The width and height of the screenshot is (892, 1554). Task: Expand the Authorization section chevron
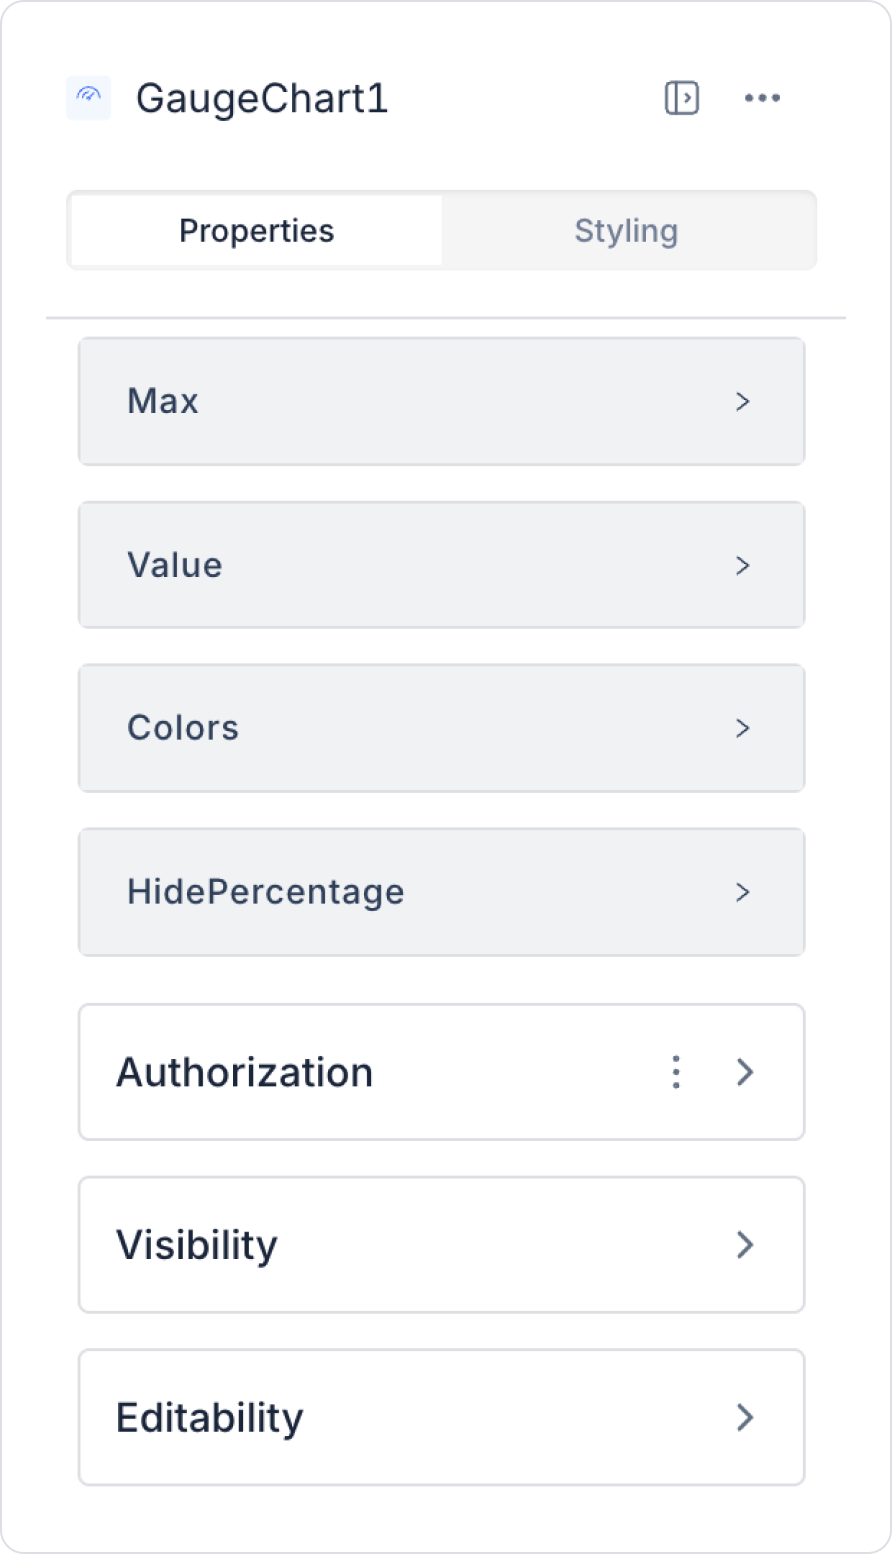(745, 1072)
